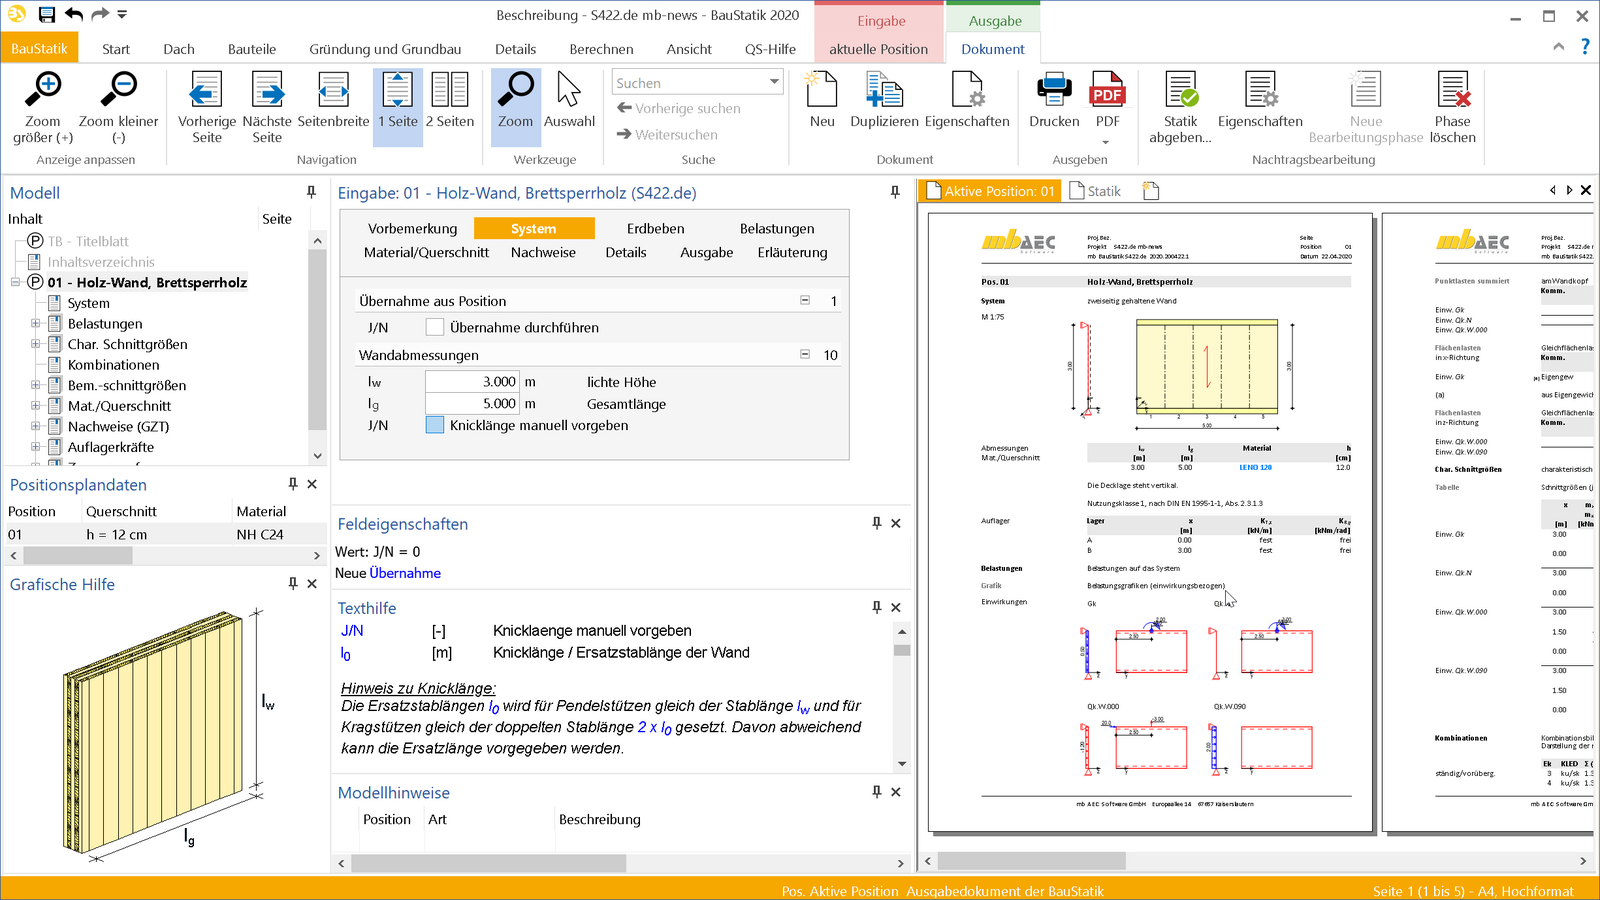Expand Nachweise (GZT) tree node

35,426
